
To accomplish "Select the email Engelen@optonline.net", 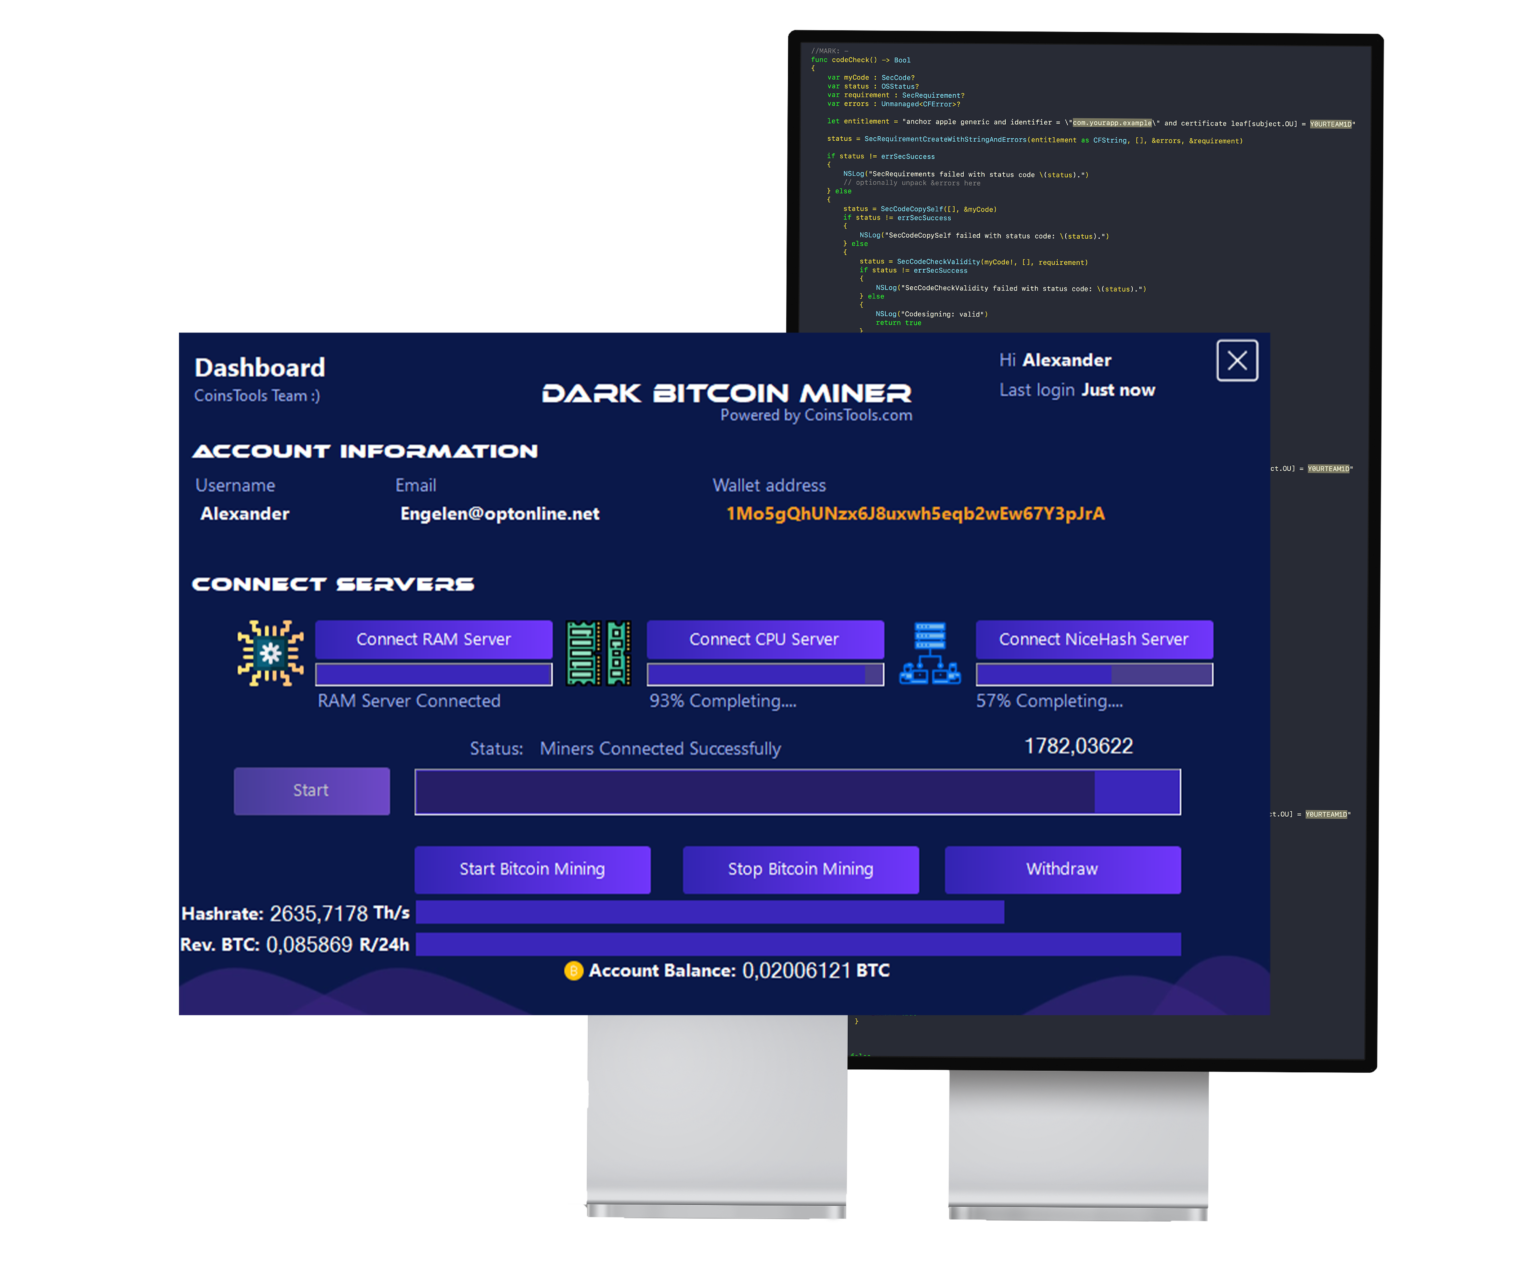I will [x=500, y=514].
